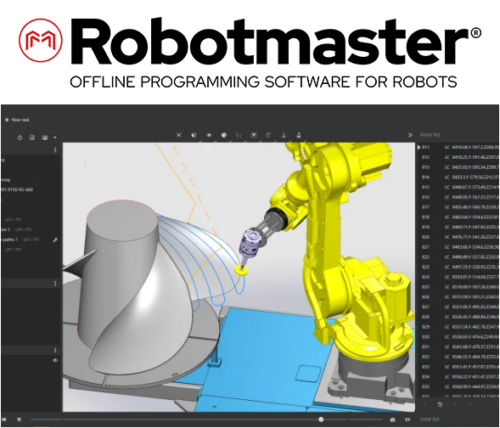This screenshot has width=500, height=428.
Task: Select point row 027 in the point list
Action: [459, 307]
